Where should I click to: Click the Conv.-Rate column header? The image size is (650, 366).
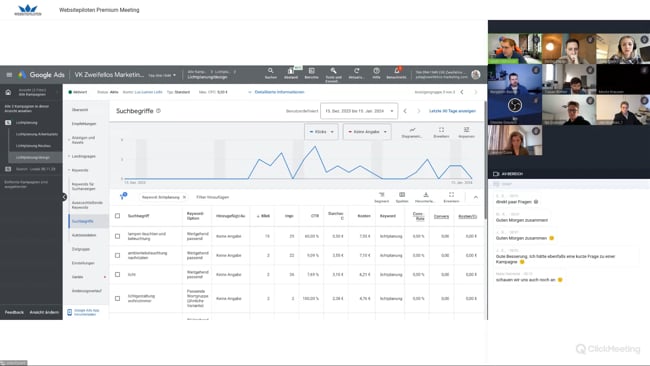point(419,216)
